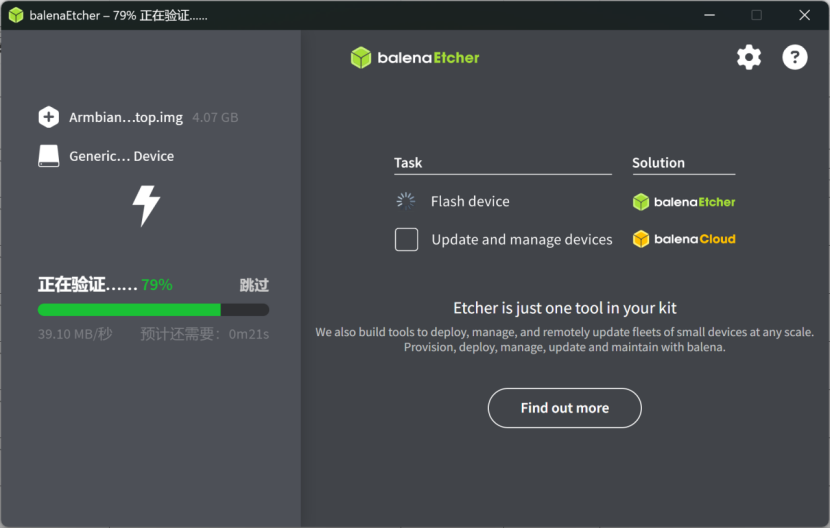Minimize the balenaEtcher window
Screen dimensions: 830x528
(x=709, y=15)
